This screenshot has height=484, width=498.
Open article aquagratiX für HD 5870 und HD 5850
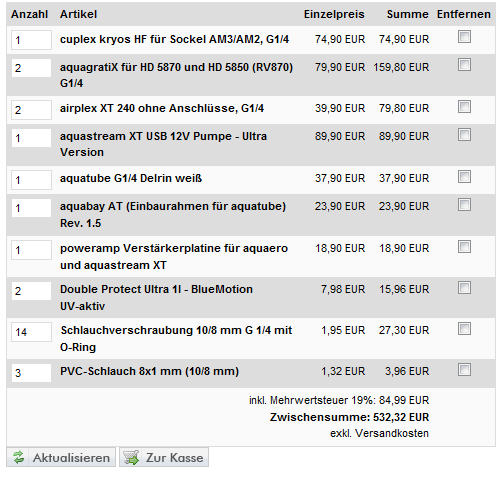[176, 75]
